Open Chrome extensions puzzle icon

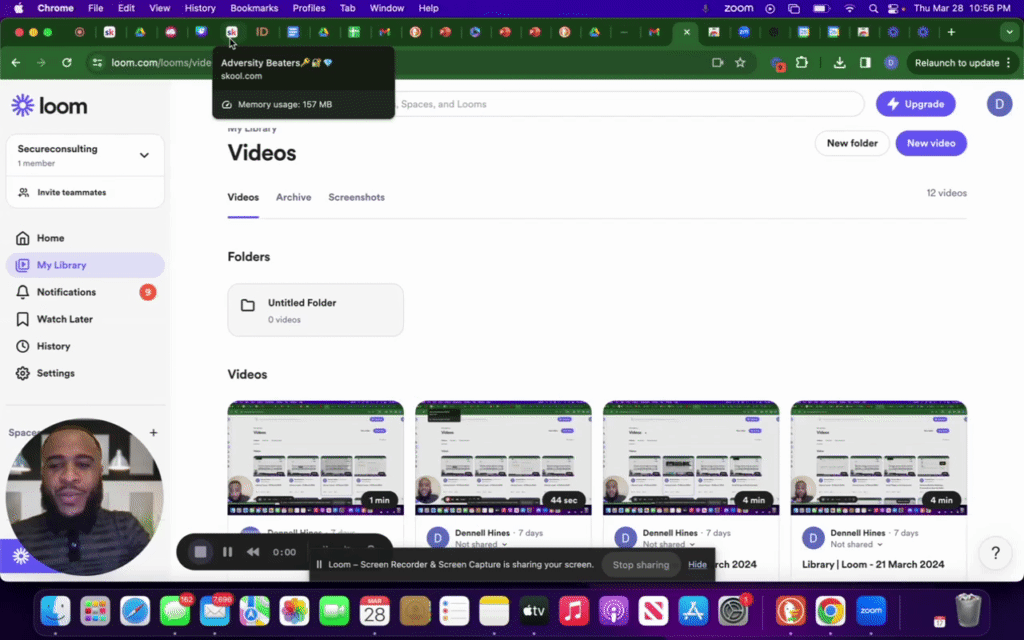click(802, 63)
